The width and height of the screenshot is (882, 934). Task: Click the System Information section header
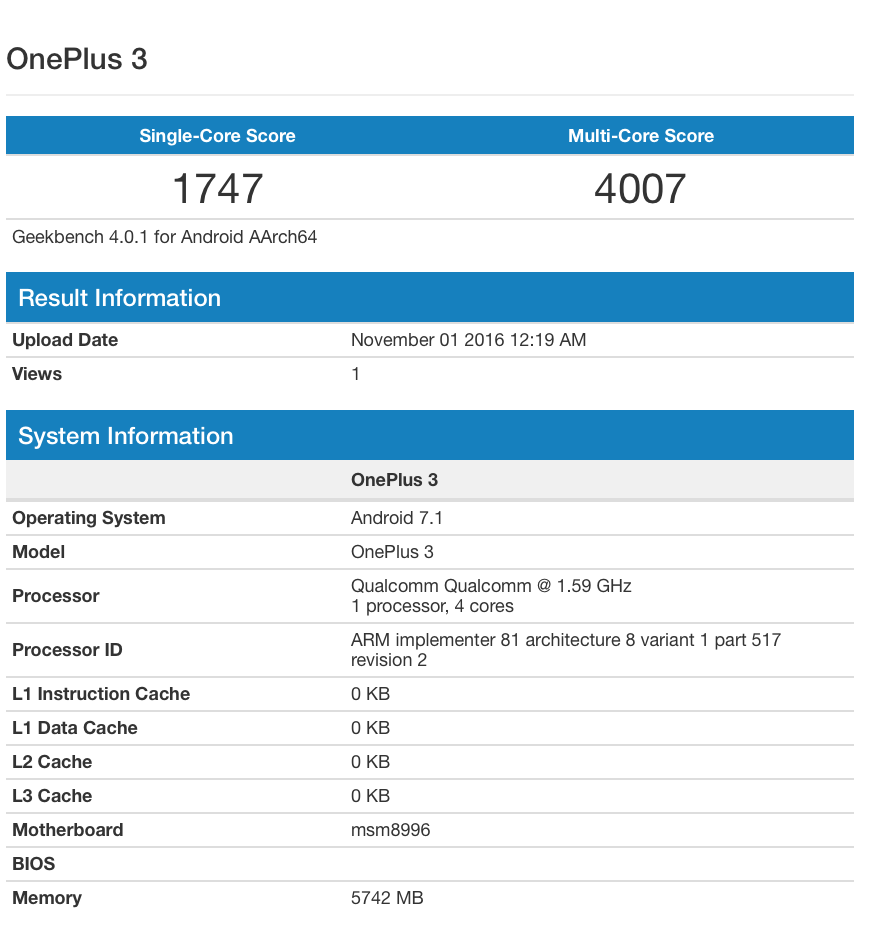coord(125,436)
